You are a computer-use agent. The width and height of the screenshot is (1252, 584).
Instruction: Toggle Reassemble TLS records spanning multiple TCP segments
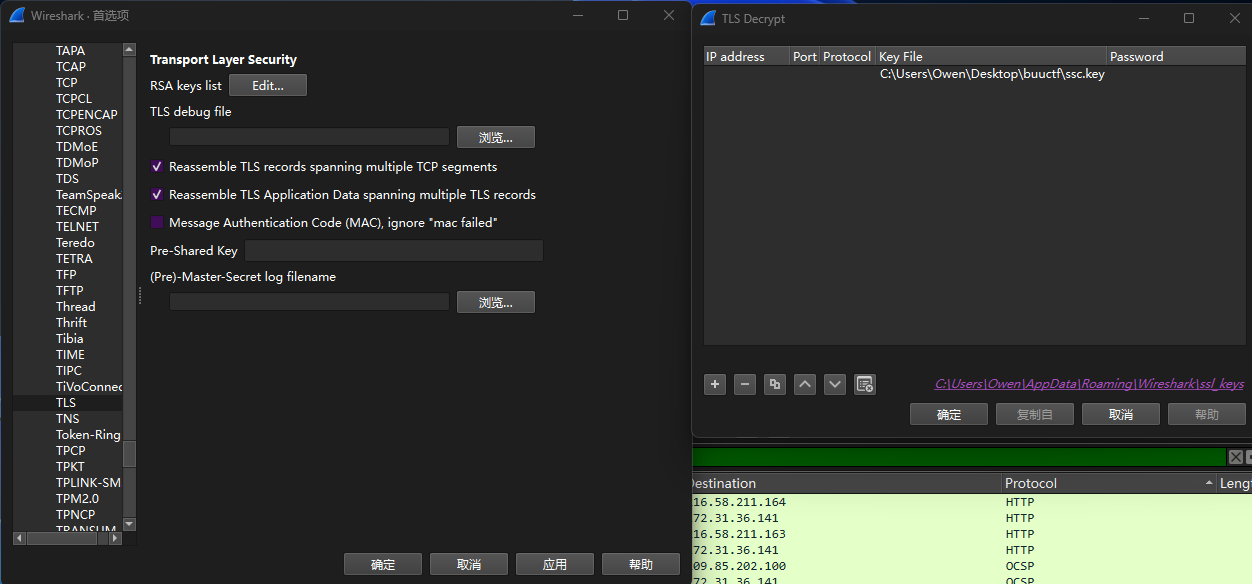[157, 167]
